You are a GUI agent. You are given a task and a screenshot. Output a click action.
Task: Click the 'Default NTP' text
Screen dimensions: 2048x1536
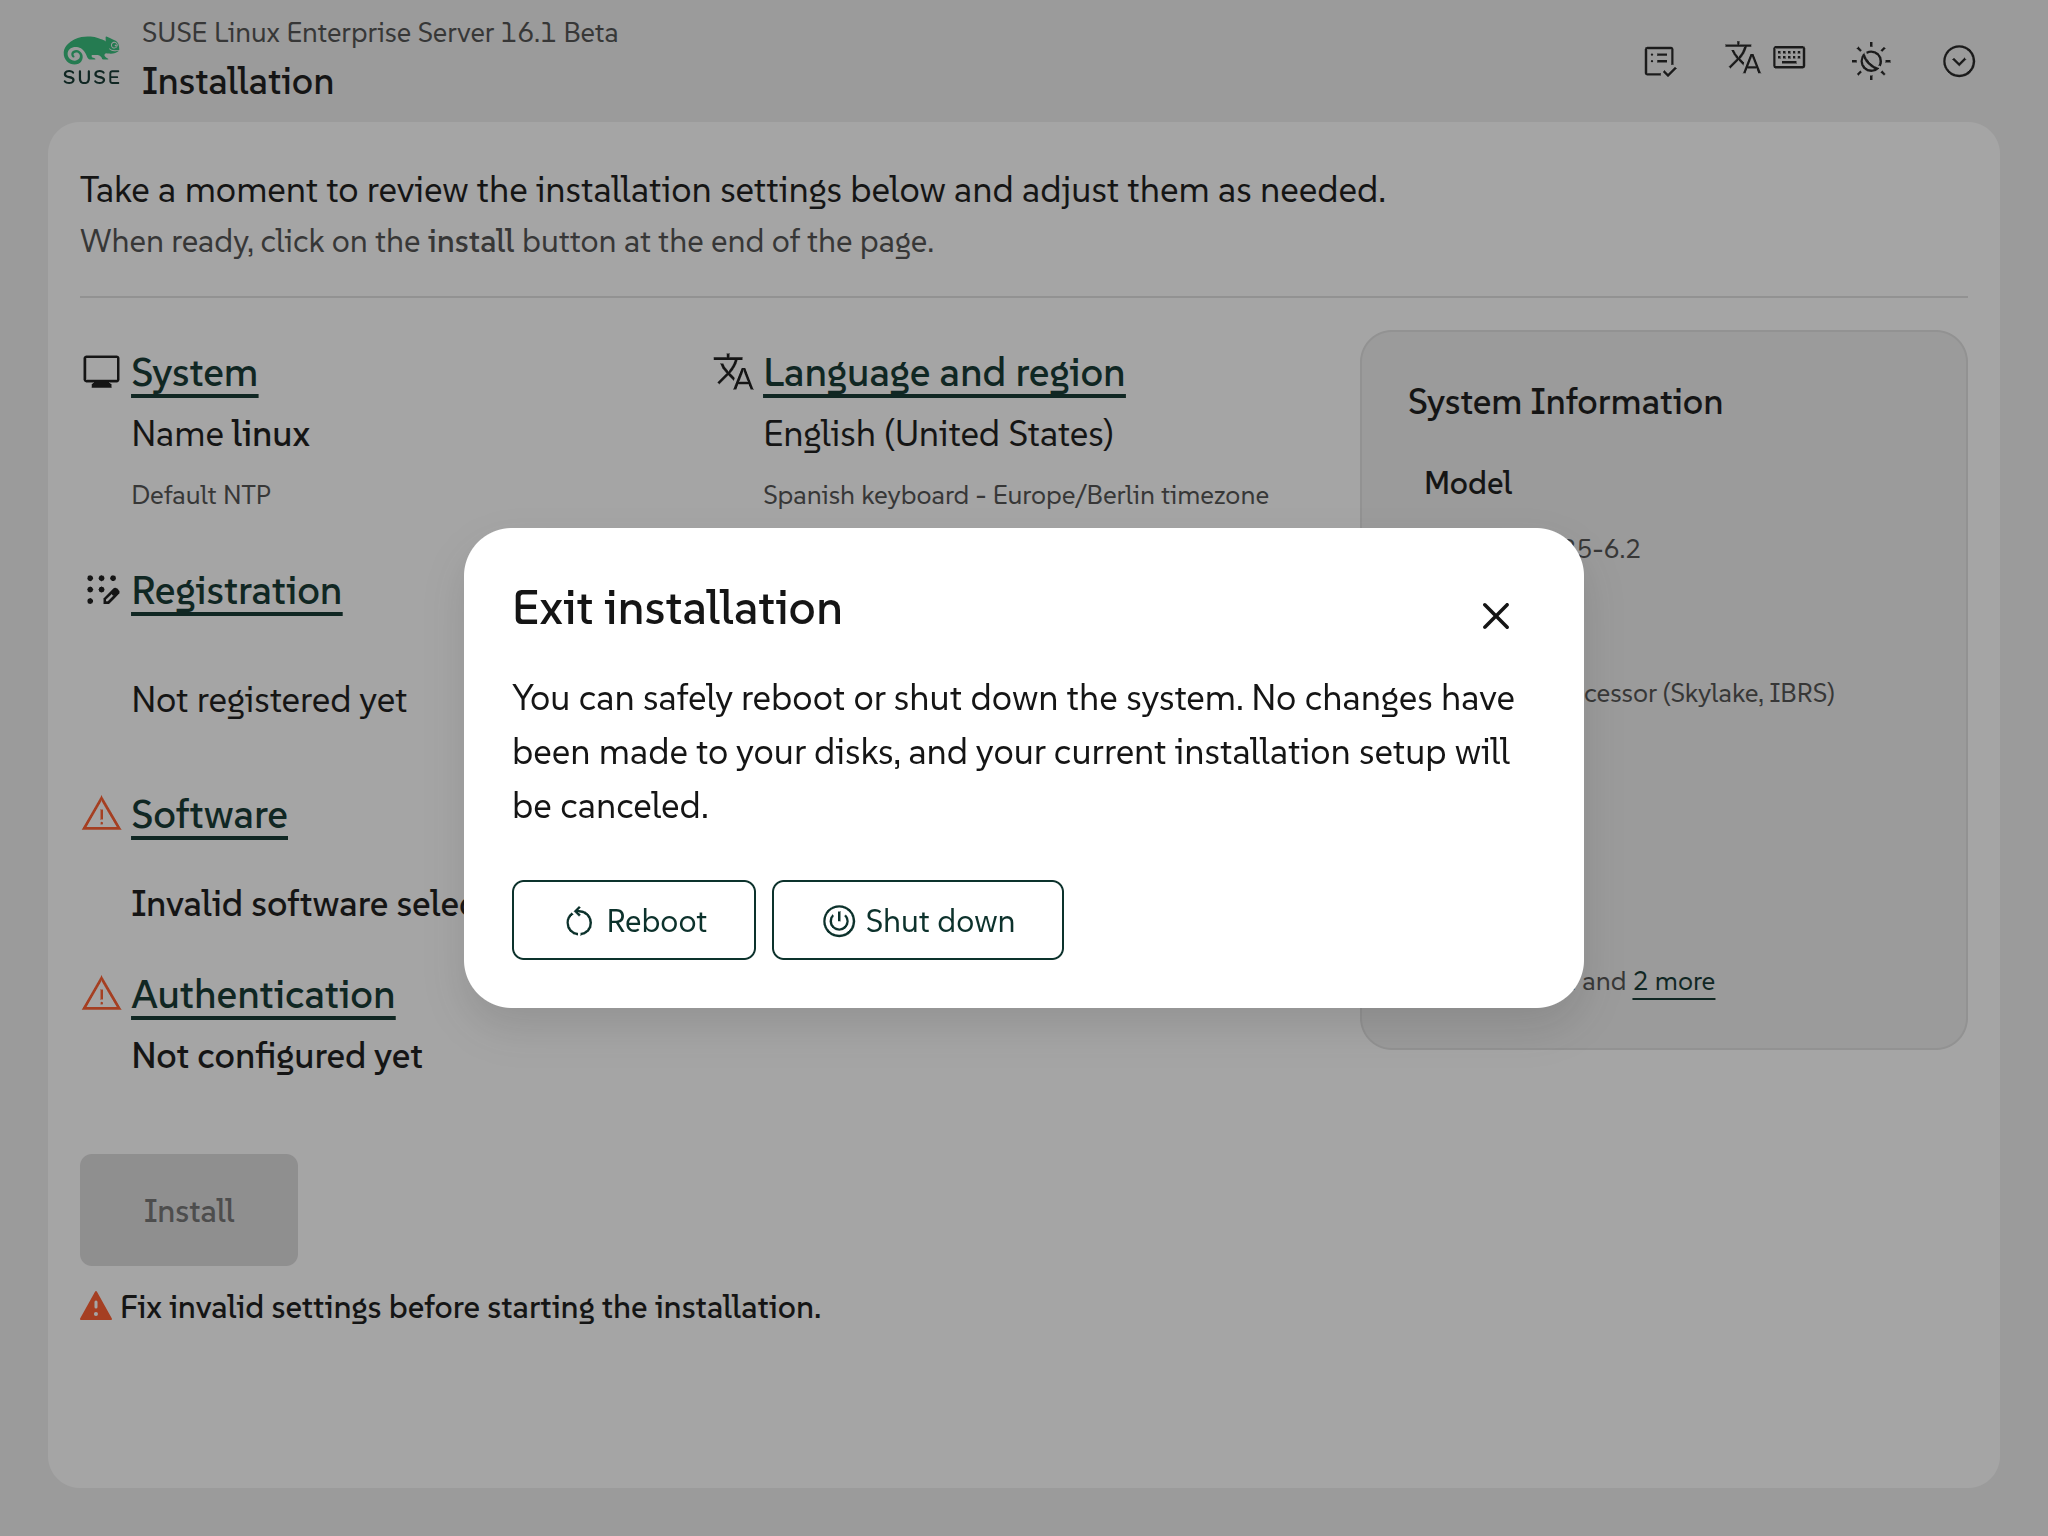coord(201,495)
